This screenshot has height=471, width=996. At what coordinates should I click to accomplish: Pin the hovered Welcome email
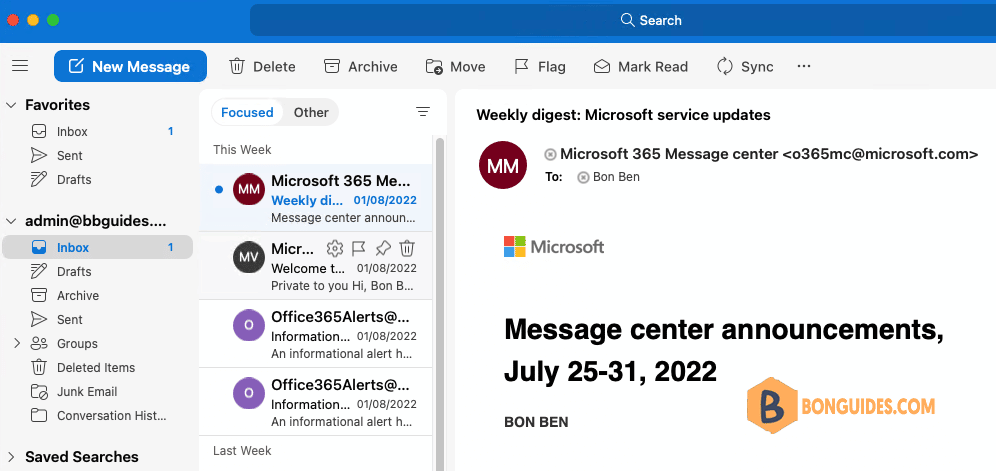tap(383, 248)
